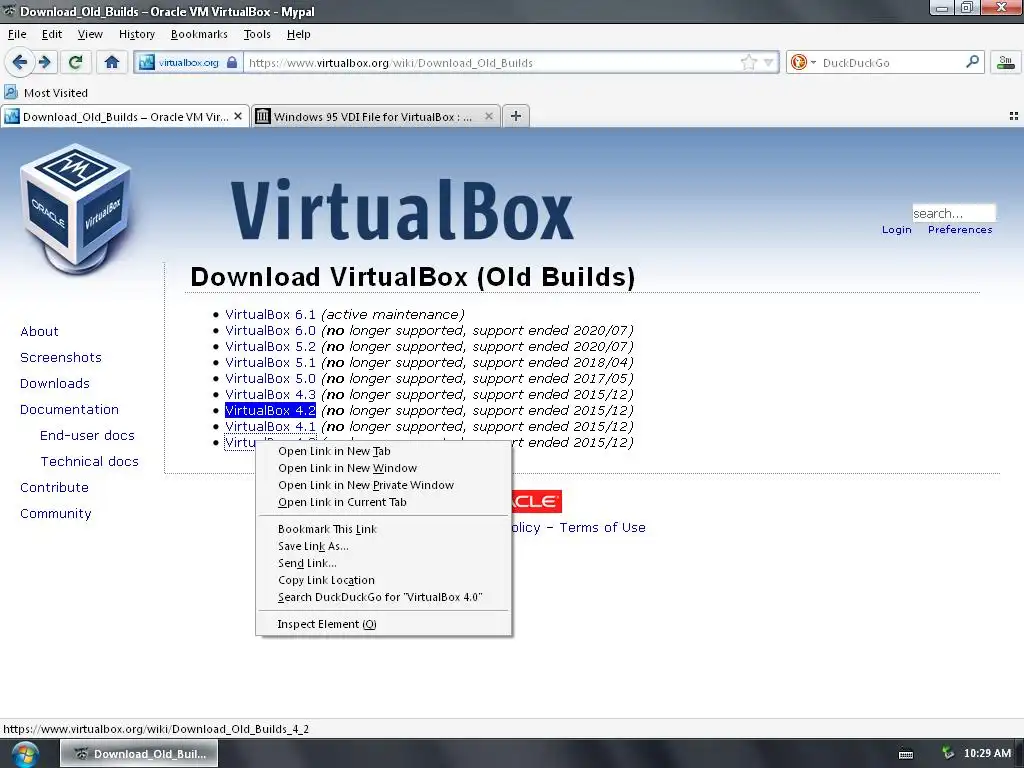Click the Login link
The height and width of the screenshot is (768, 1024).
(x=897, y=230)
